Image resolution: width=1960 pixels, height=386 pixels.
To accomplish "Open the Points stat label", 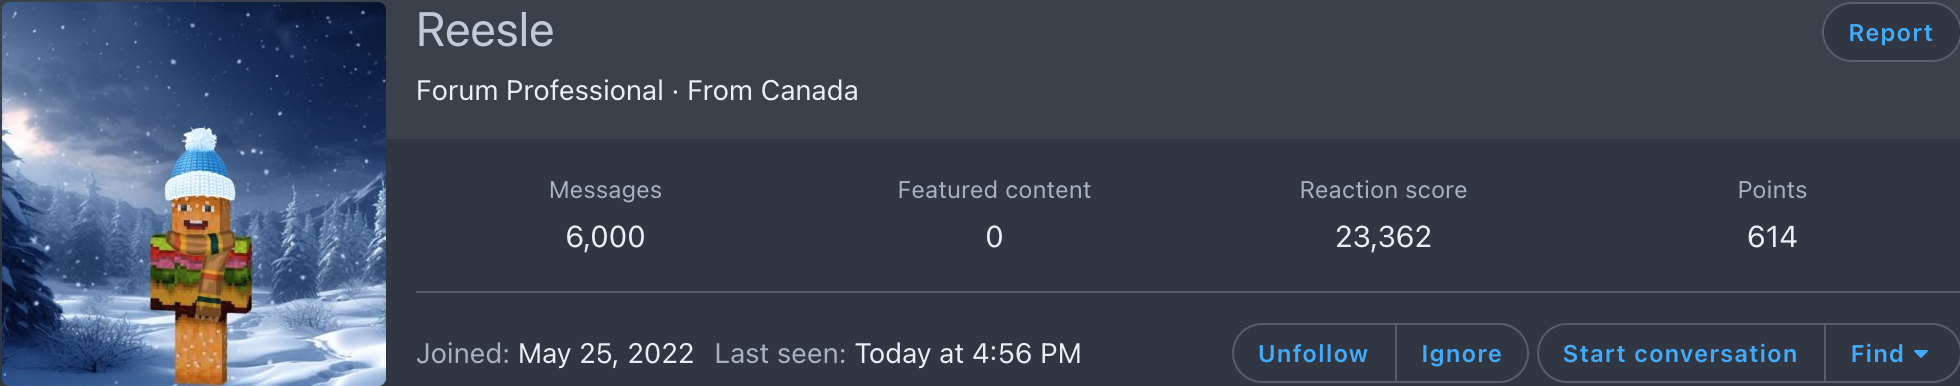I will pyautogui.click(x=1772, y=190).
